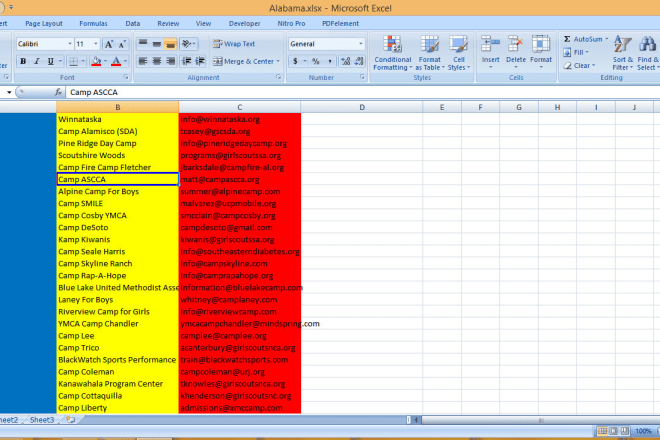The height and width of the screenshot is (440, 660).
Task: Click the formula bar showing Camp ASCCA
Action: [362, 92]
